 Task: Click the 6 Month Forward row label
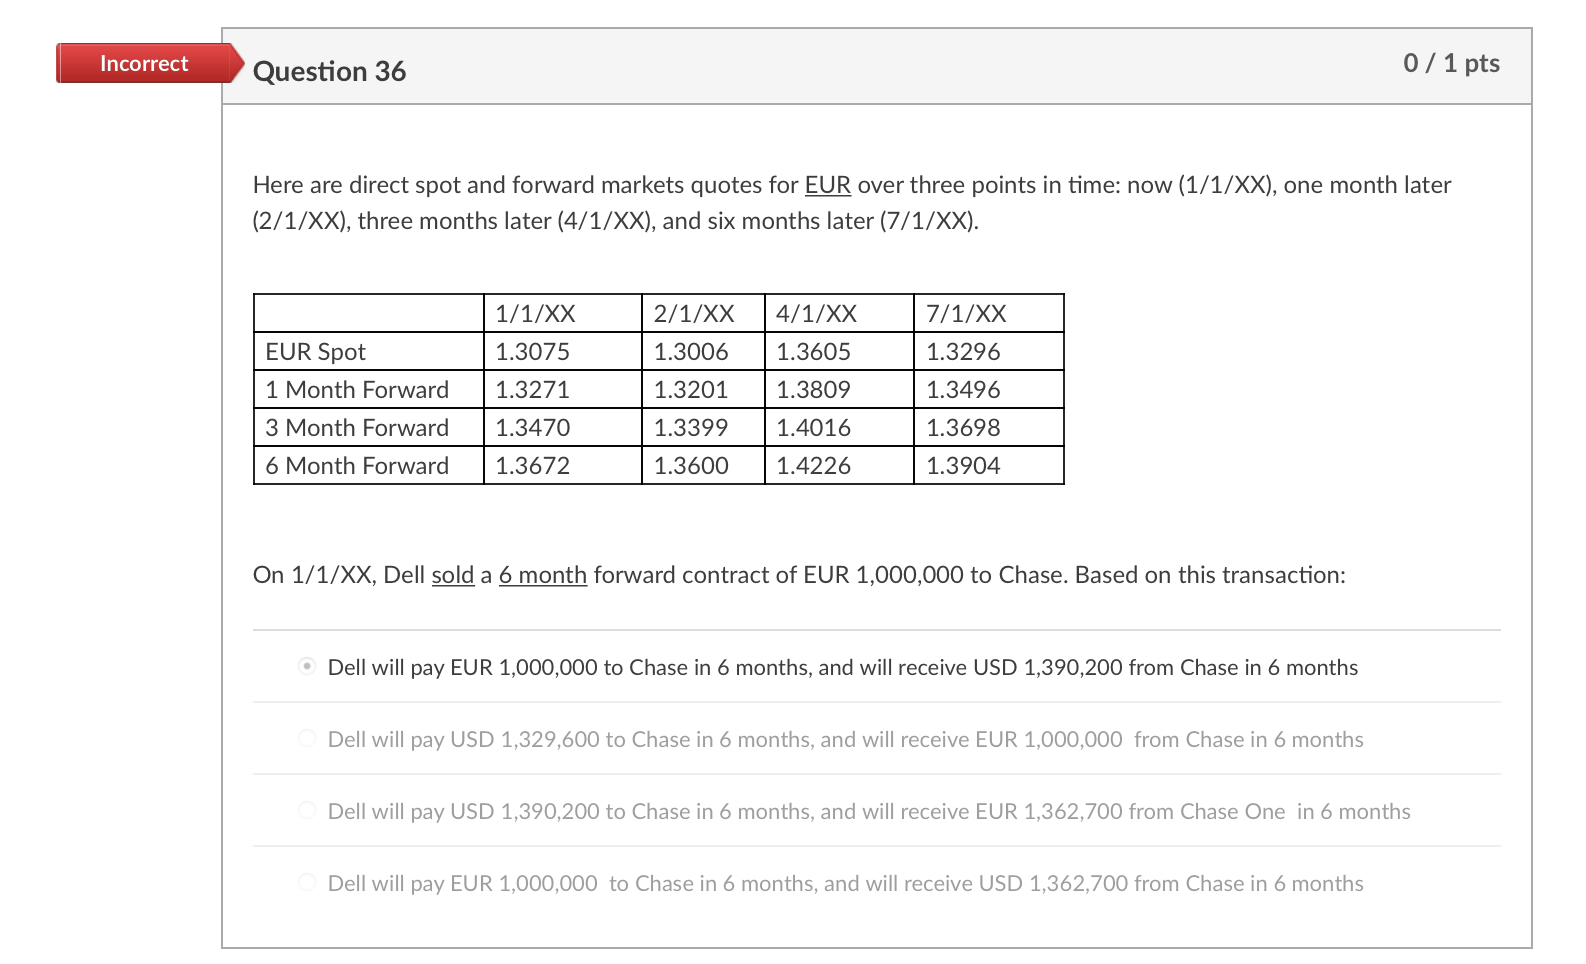tap(356, 465)
